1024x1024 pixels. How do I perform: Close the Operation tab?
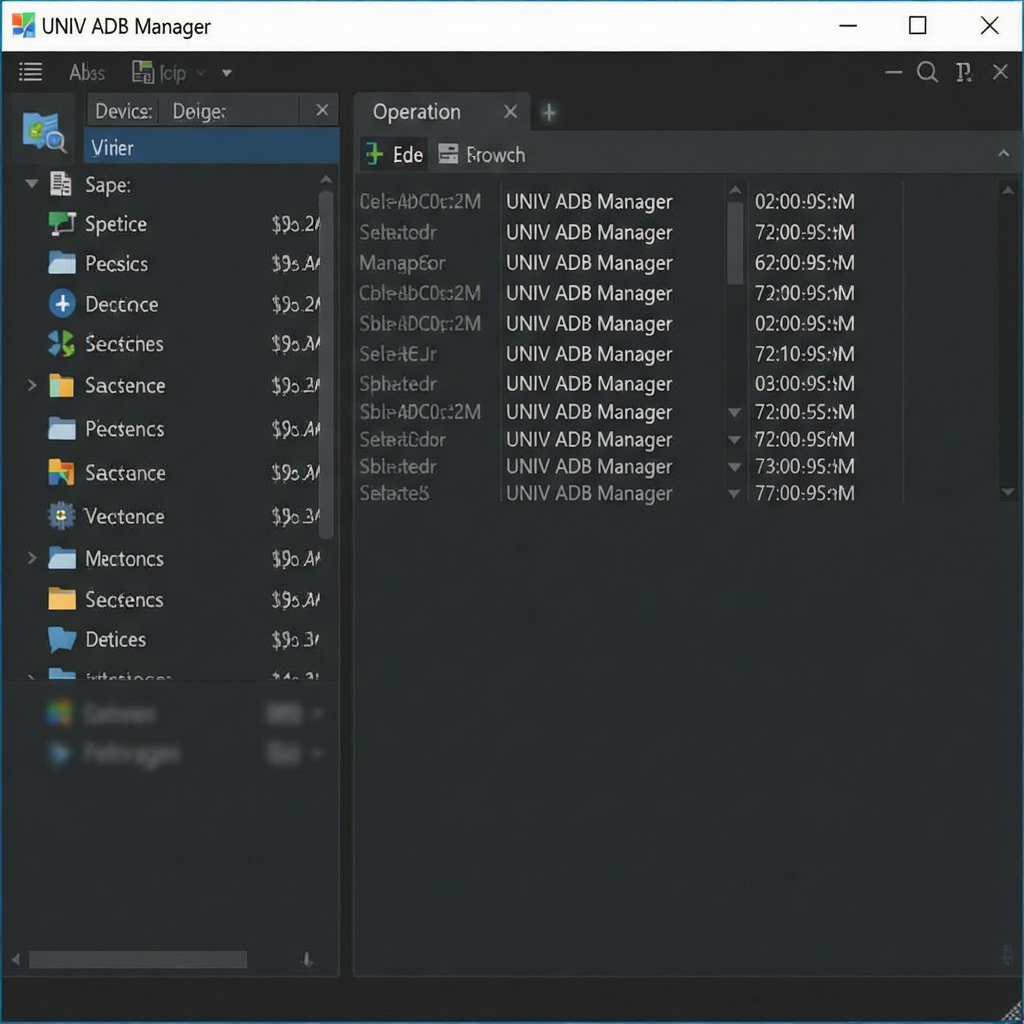[510, 112]
